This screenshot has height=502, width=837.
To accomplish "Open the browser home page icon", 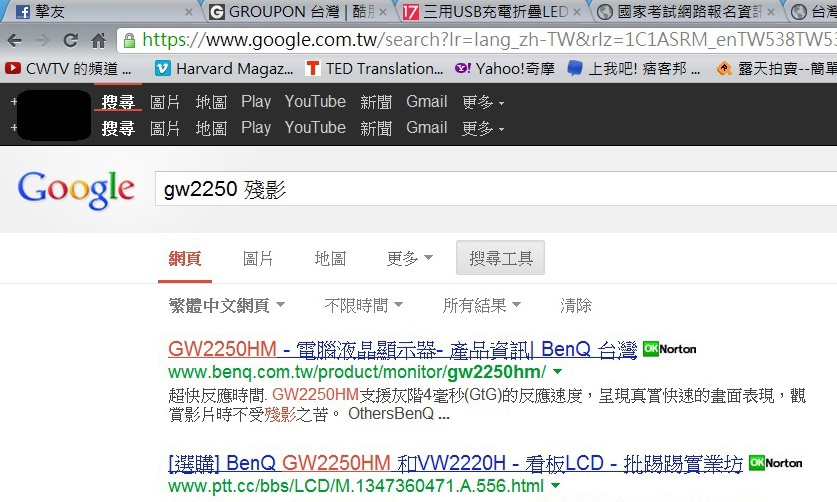I will (x=98, y=40).
